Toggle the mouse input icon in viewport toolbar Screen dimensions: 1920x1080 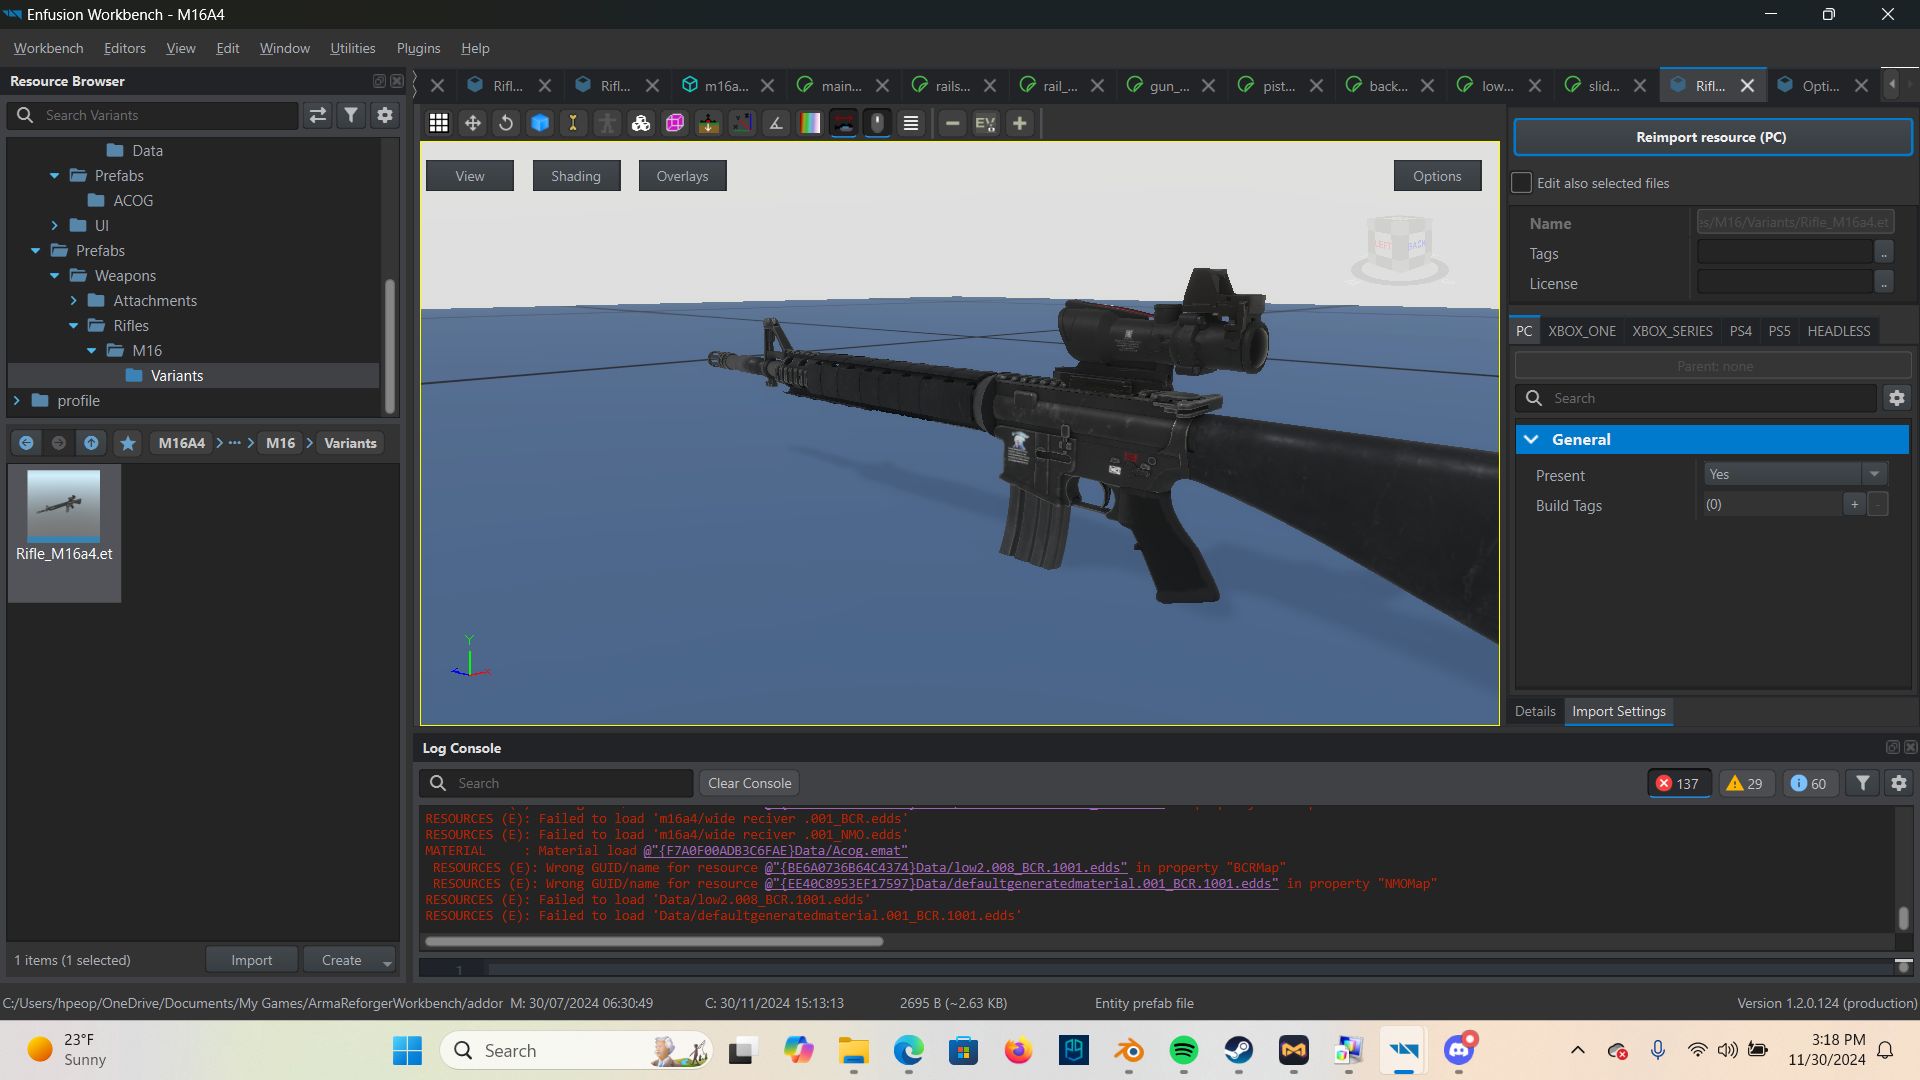pyautogui.click(x=877, y=123)
